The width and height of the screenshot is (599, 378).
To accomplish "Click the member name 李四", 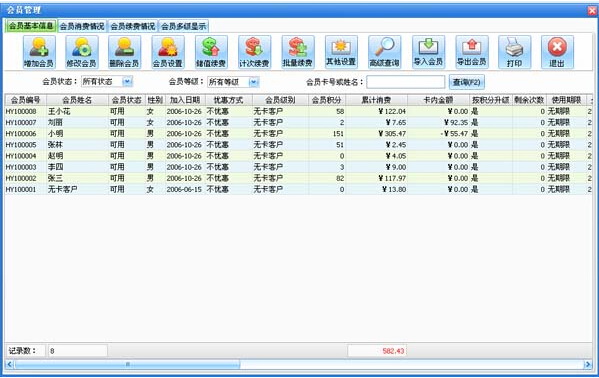I will [x=55, y=167].
